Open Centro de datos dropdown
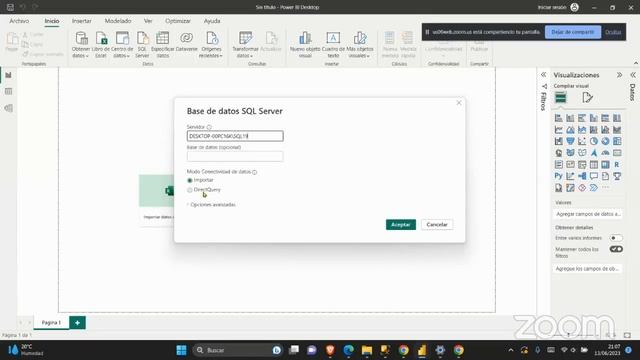The width and height of the screenshot is (640, 360). coord(122,44)
